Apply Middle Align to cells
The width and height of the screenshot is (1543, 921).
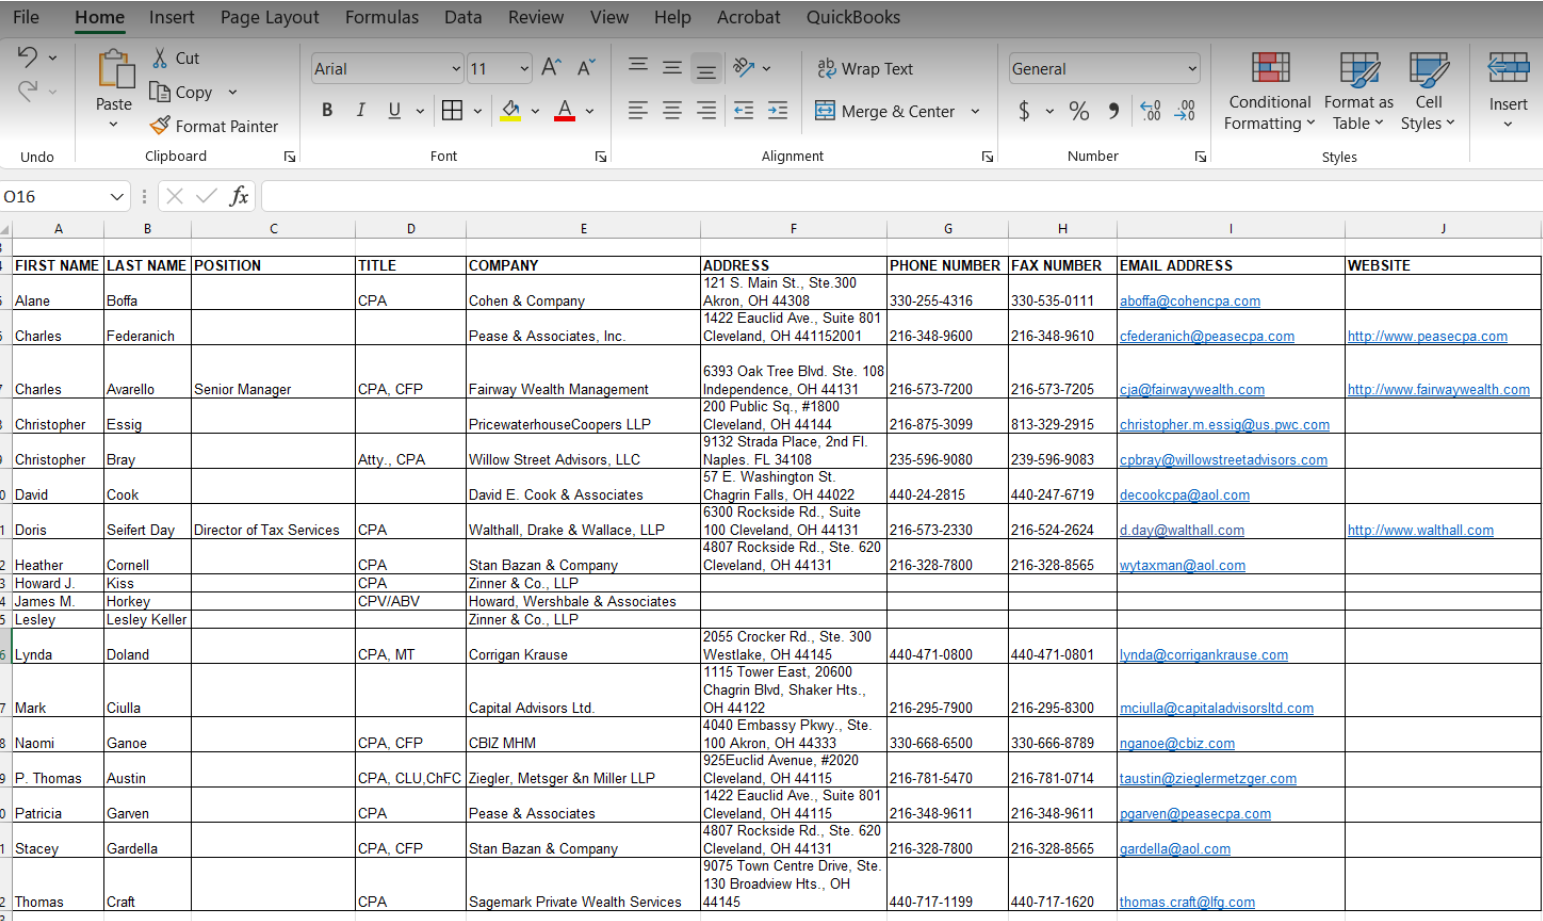point(672,67)
